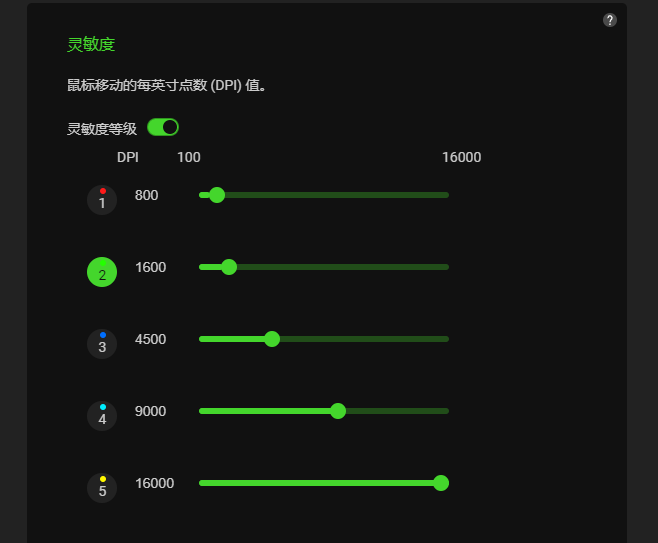The width and height of the screenshot is (658, 543).
Task: Select the active green stage 2 circle
Action: (102, 272)
